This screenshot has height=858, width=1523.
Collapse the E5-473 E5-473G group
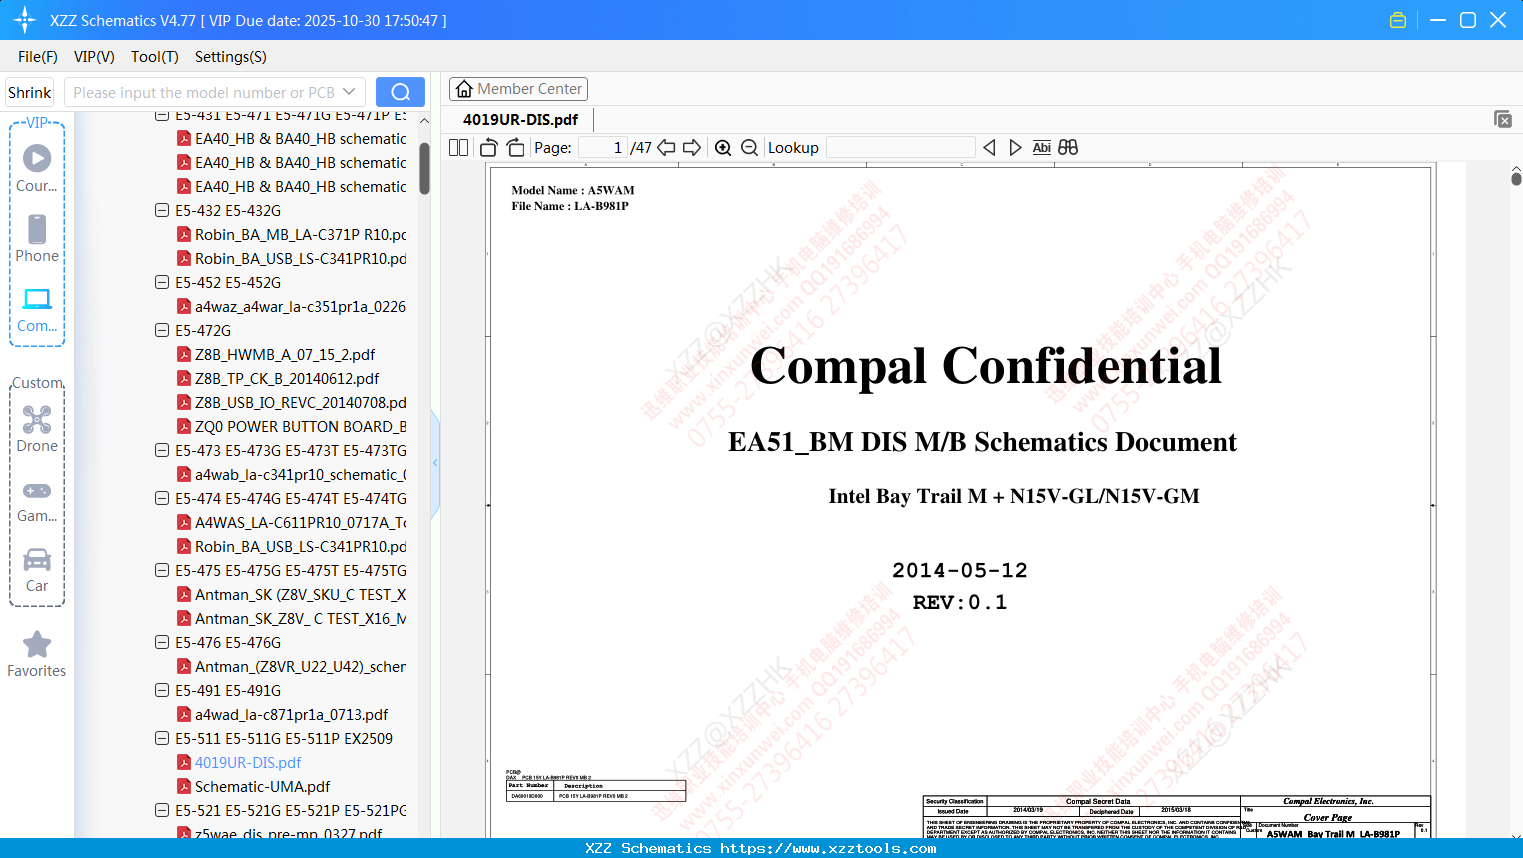(x=162, y=450)
